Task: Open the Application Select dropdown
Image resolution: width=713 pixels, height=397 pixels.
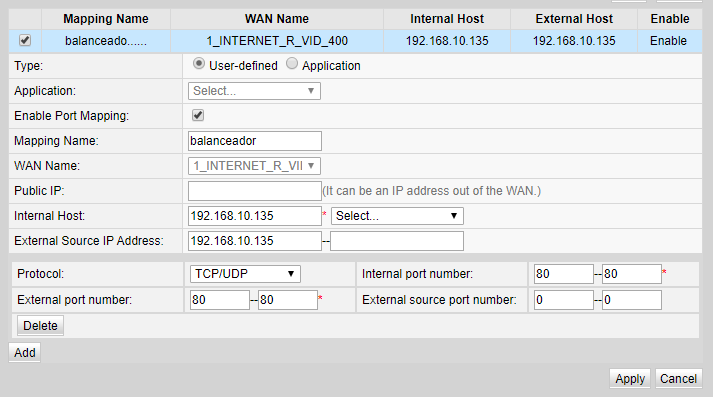Action: pos(254,91)
